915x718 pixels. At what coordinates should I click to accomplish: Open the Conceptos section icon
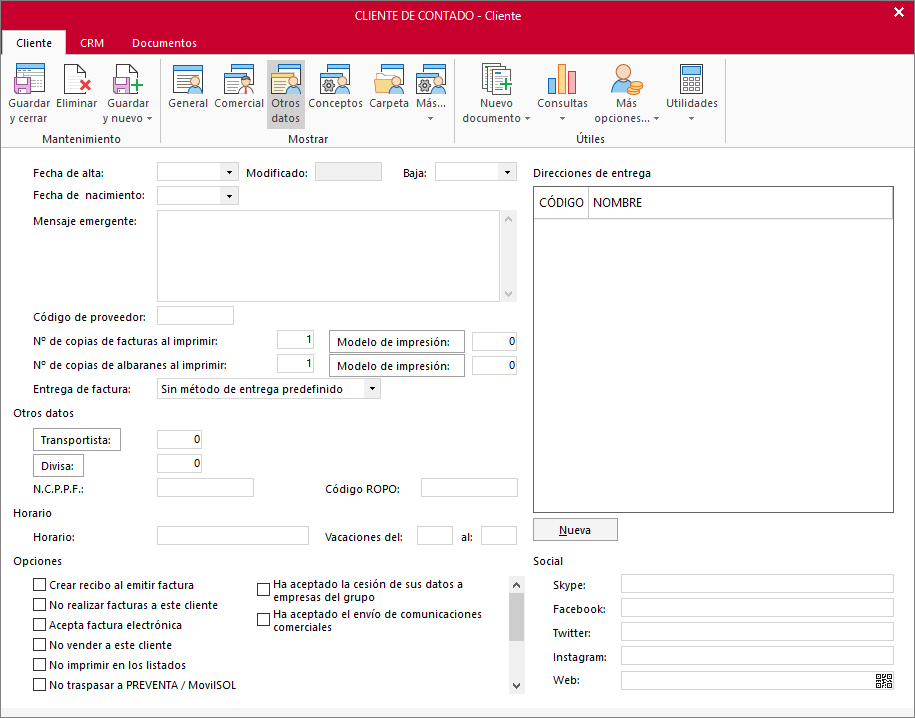[x=335, y=80]
